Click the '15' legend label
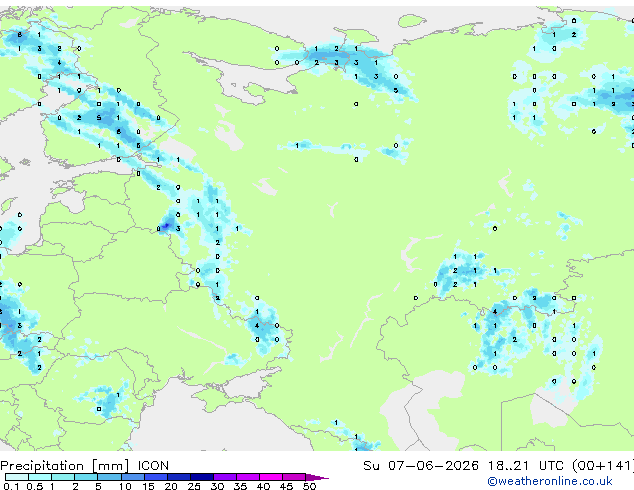Screen dimensions: 634x490 click(148, 486)
